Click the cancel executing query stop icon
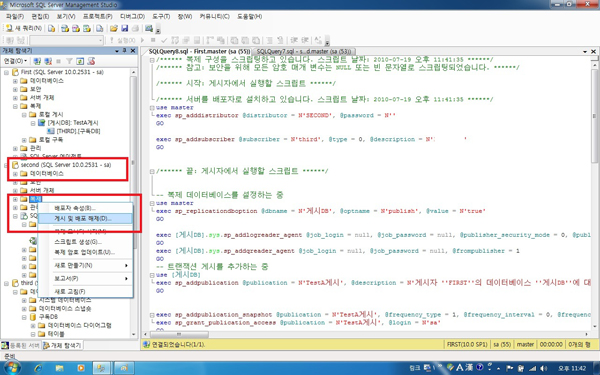The image size is (600, 375). [x=153, y=40]
